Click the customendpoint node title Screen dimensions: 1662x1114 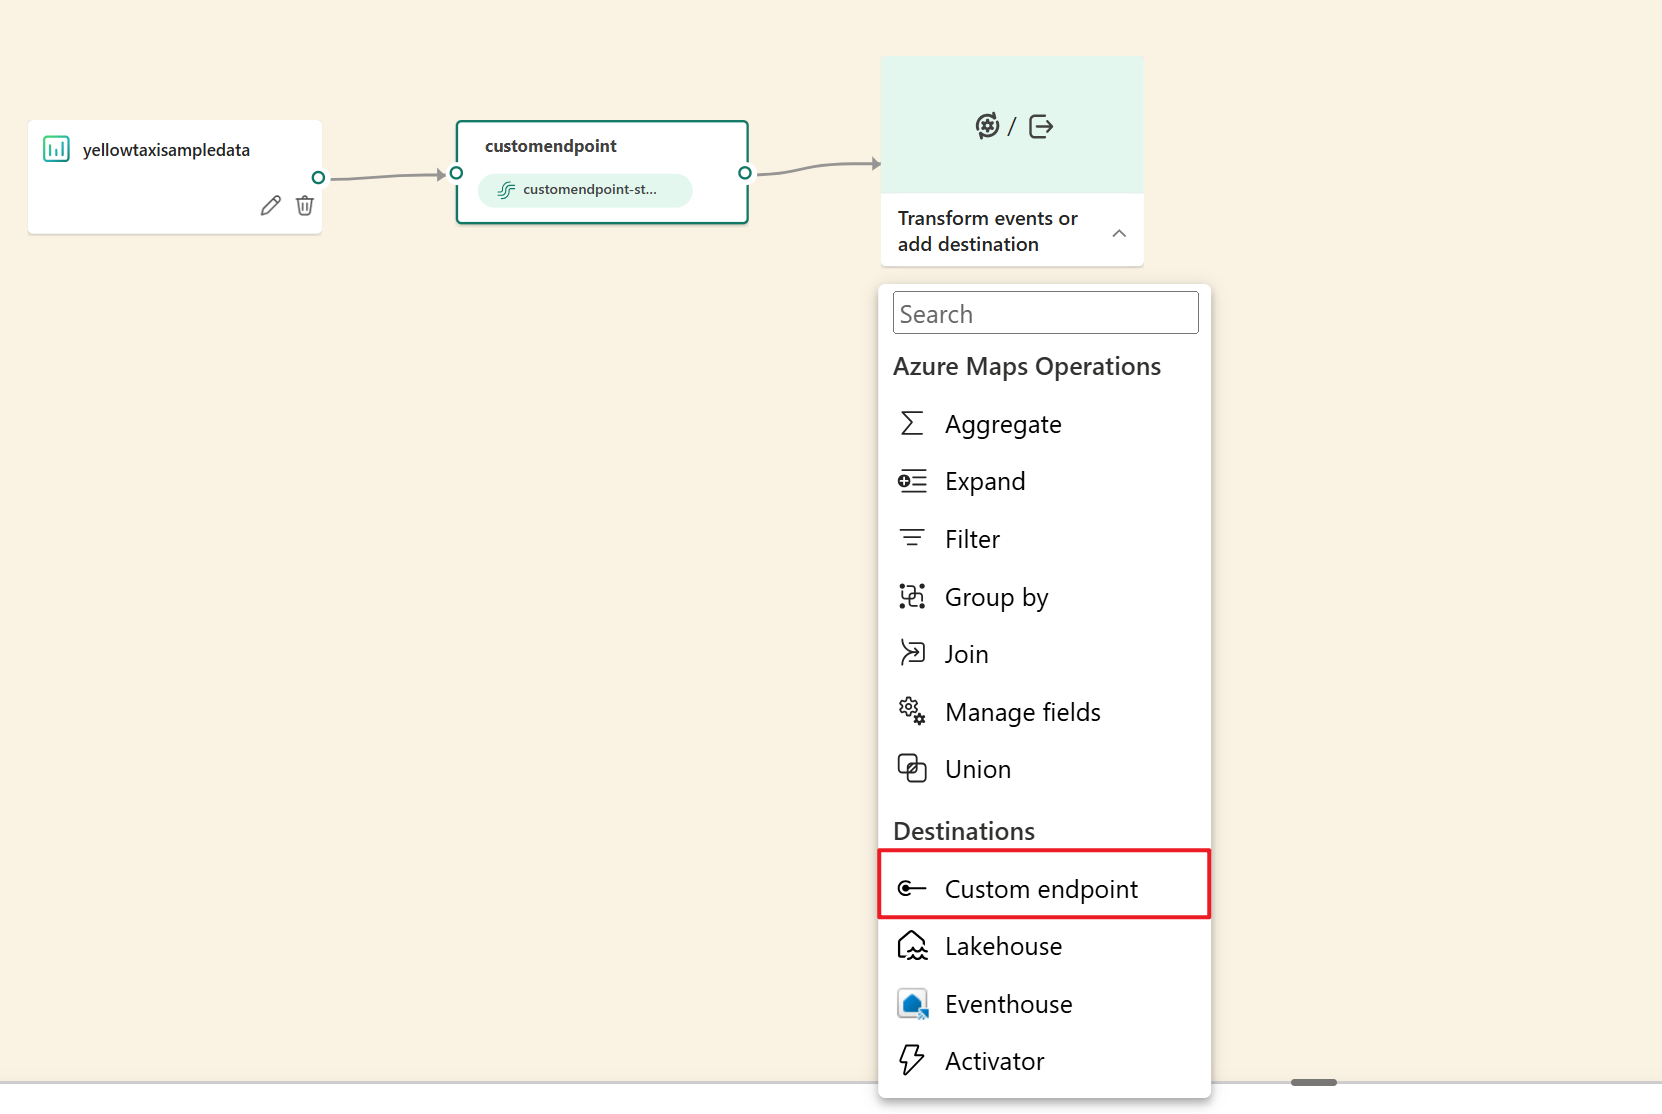tap(551, 146)
